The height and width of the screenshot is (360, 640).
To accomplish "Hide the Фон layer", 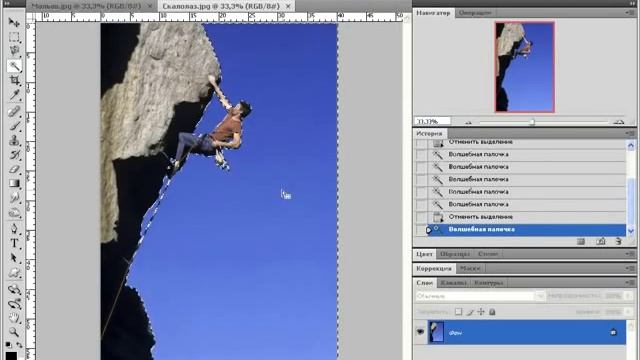I will click(420, 332).
